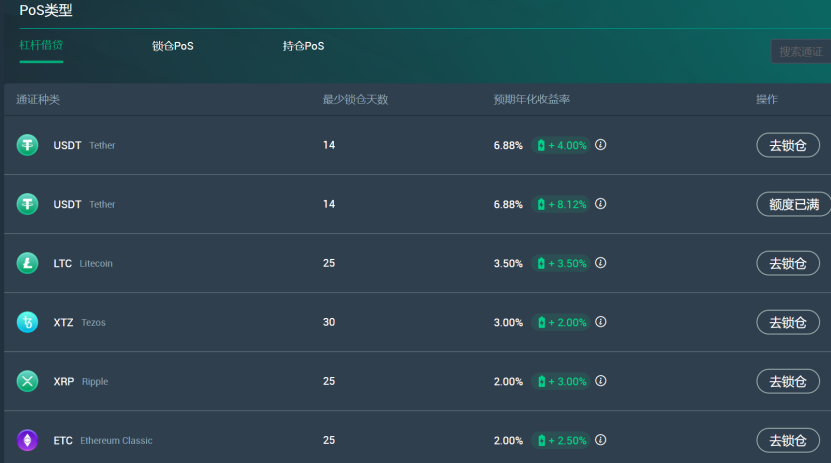
Task: Click the 最少锁仓天数 column header
Action: [356, 100]
